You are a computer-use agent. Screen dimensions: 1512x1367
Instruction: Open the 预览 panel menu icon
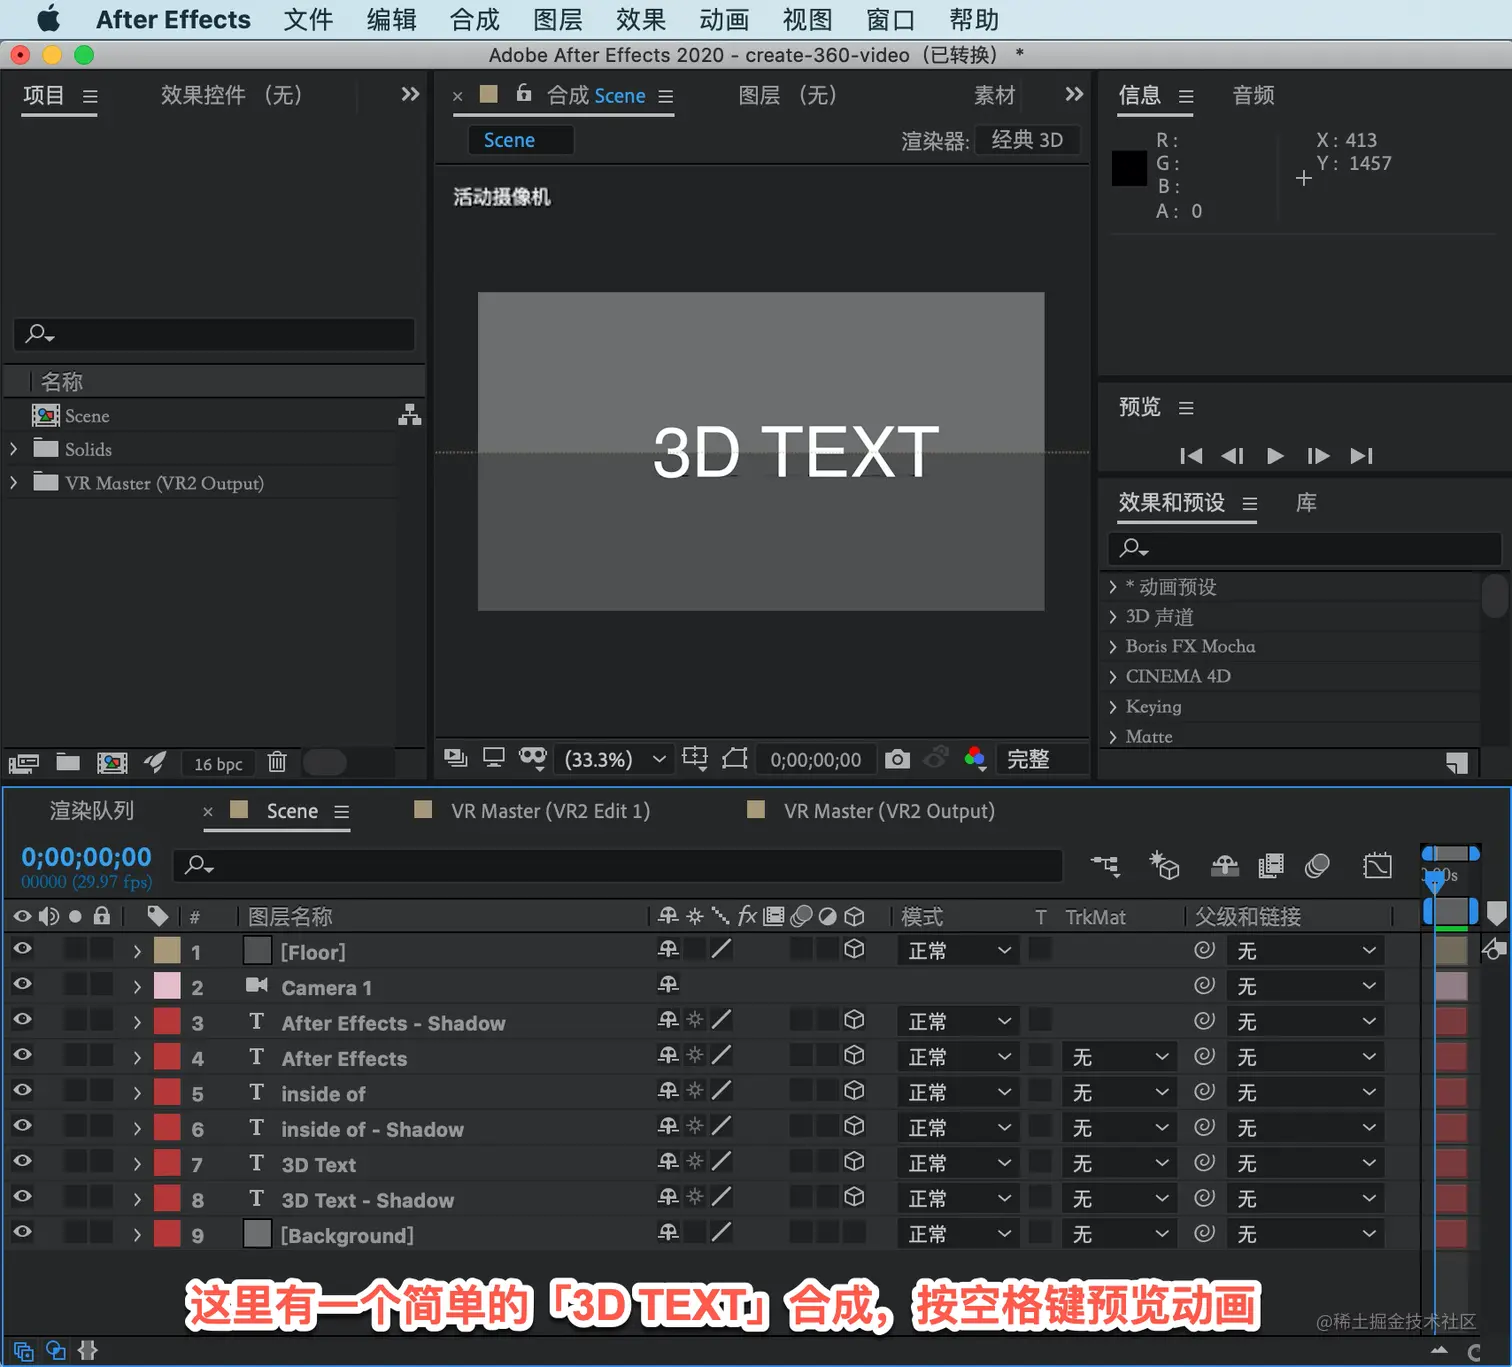click(x=1186, y=408)
